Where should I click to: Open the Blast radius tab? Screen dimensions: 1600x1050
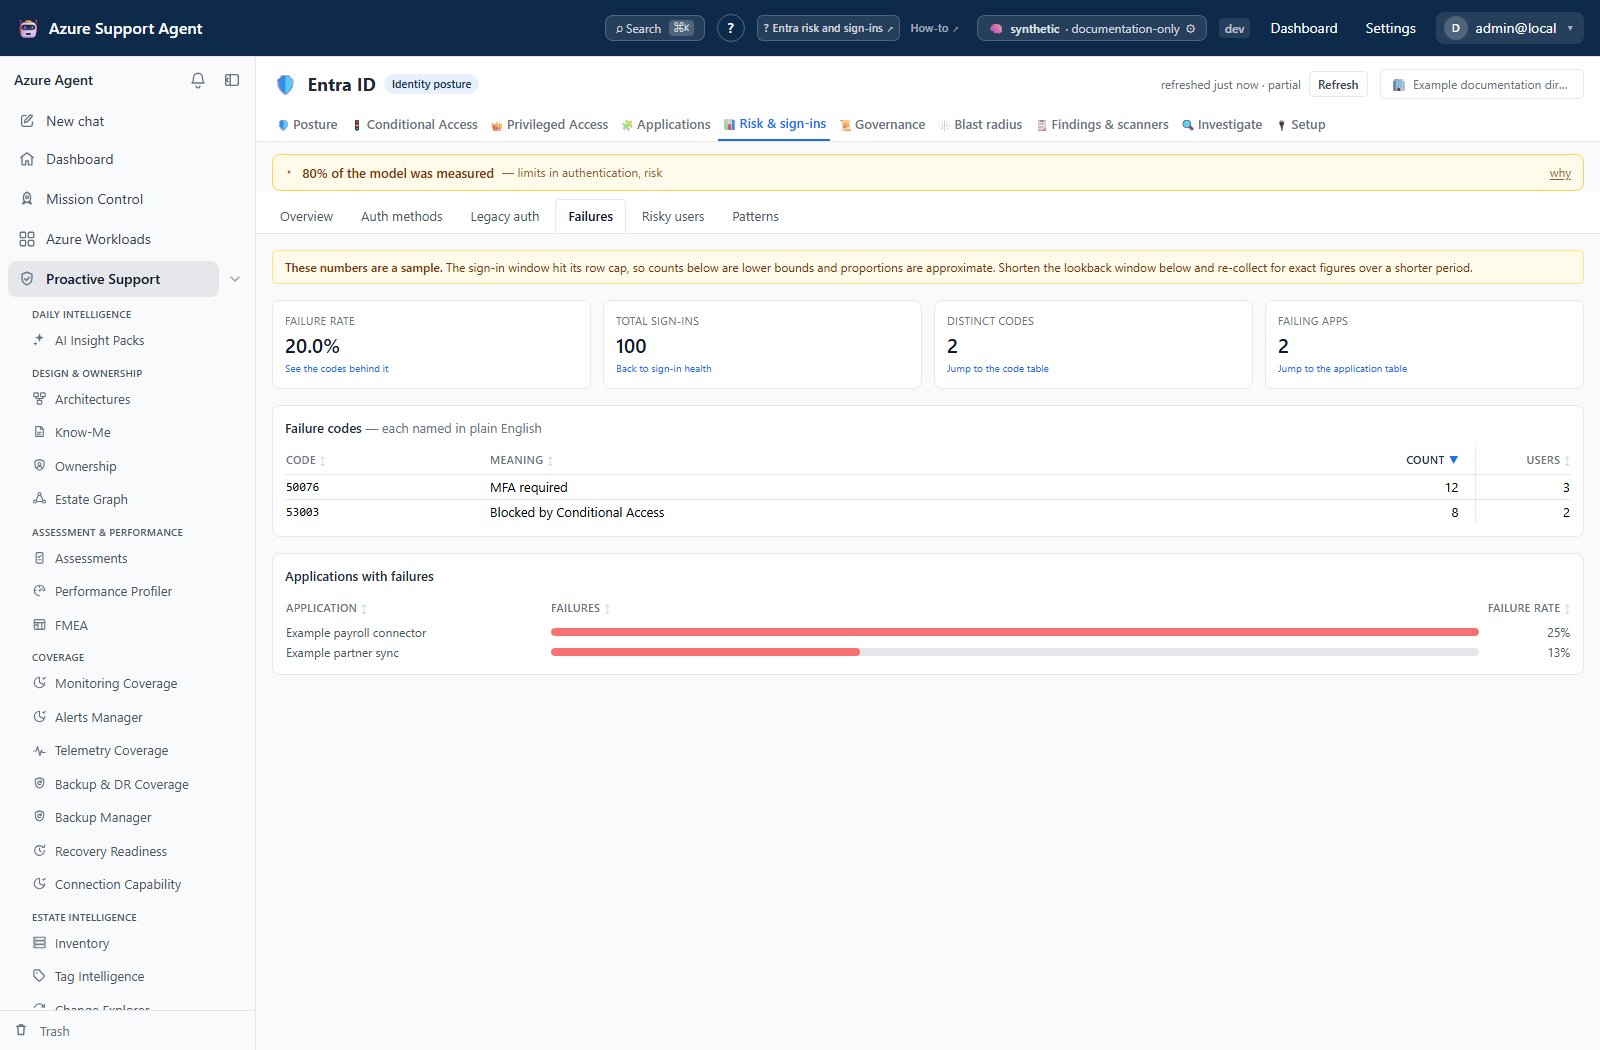pos(980,125)
